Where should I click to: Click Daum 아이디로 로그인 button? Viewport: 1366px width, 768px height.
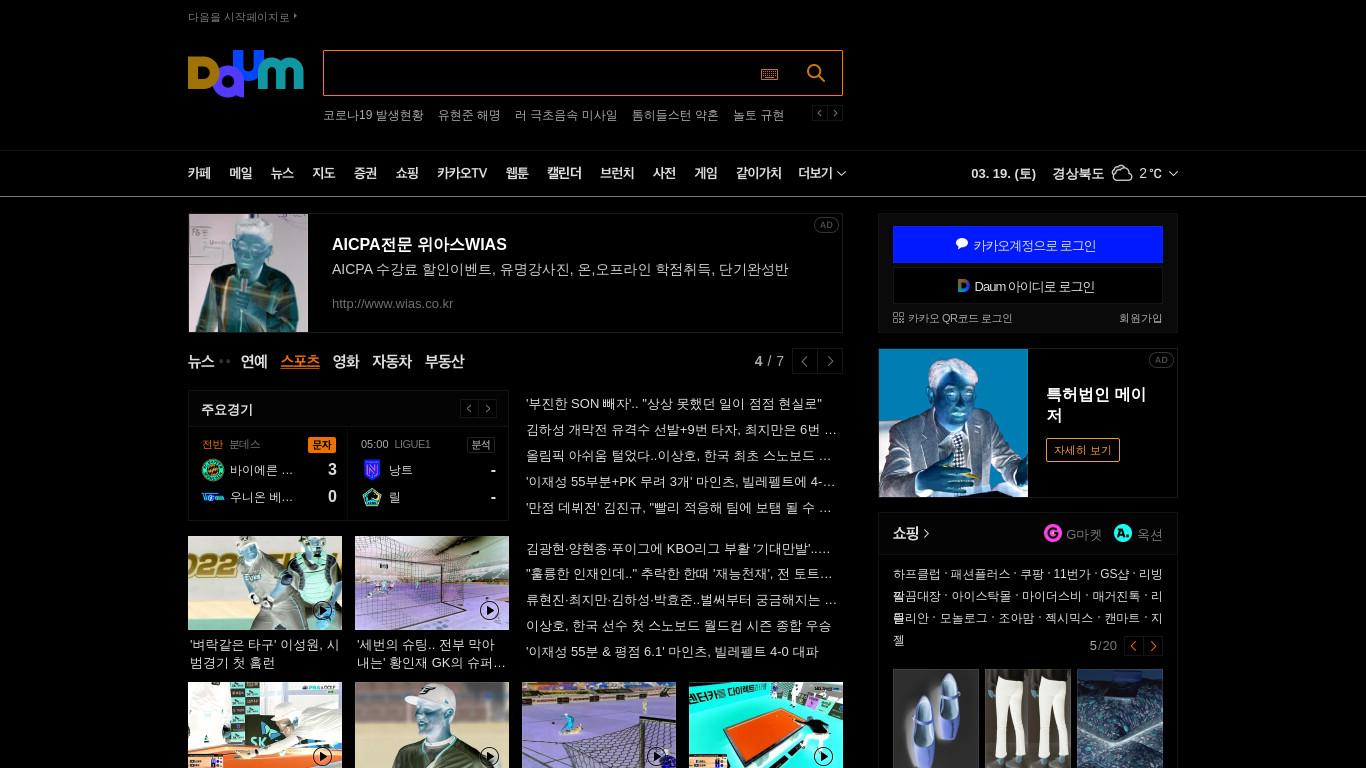(1028, 286)
